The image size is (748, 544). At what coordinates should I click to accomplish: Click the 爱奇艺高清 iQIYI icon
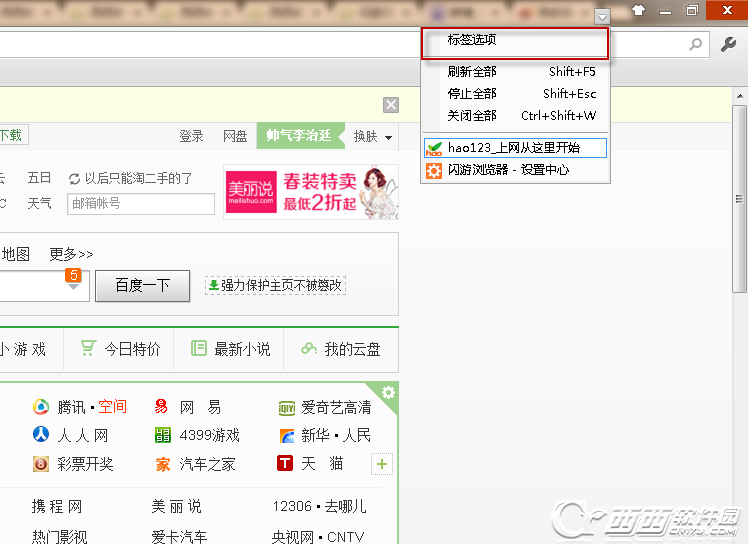pyautogui.click(x=287, y=408)
